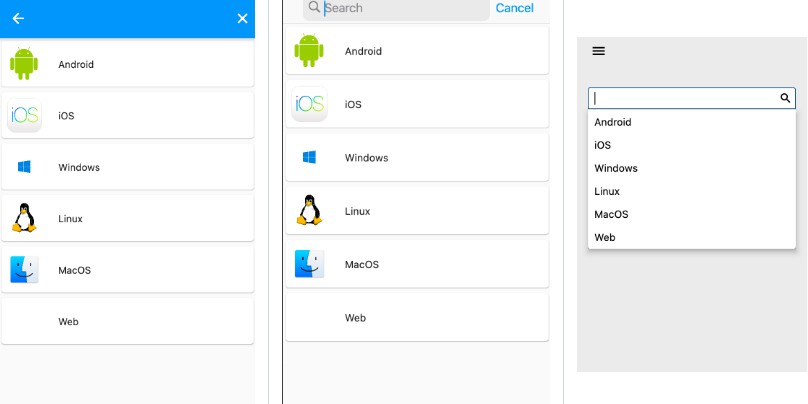Click the MacOS Finder icon in the left panel
The height and width of the screenshot is (404, 808).
pyautogui.click(x=24, y=270)
